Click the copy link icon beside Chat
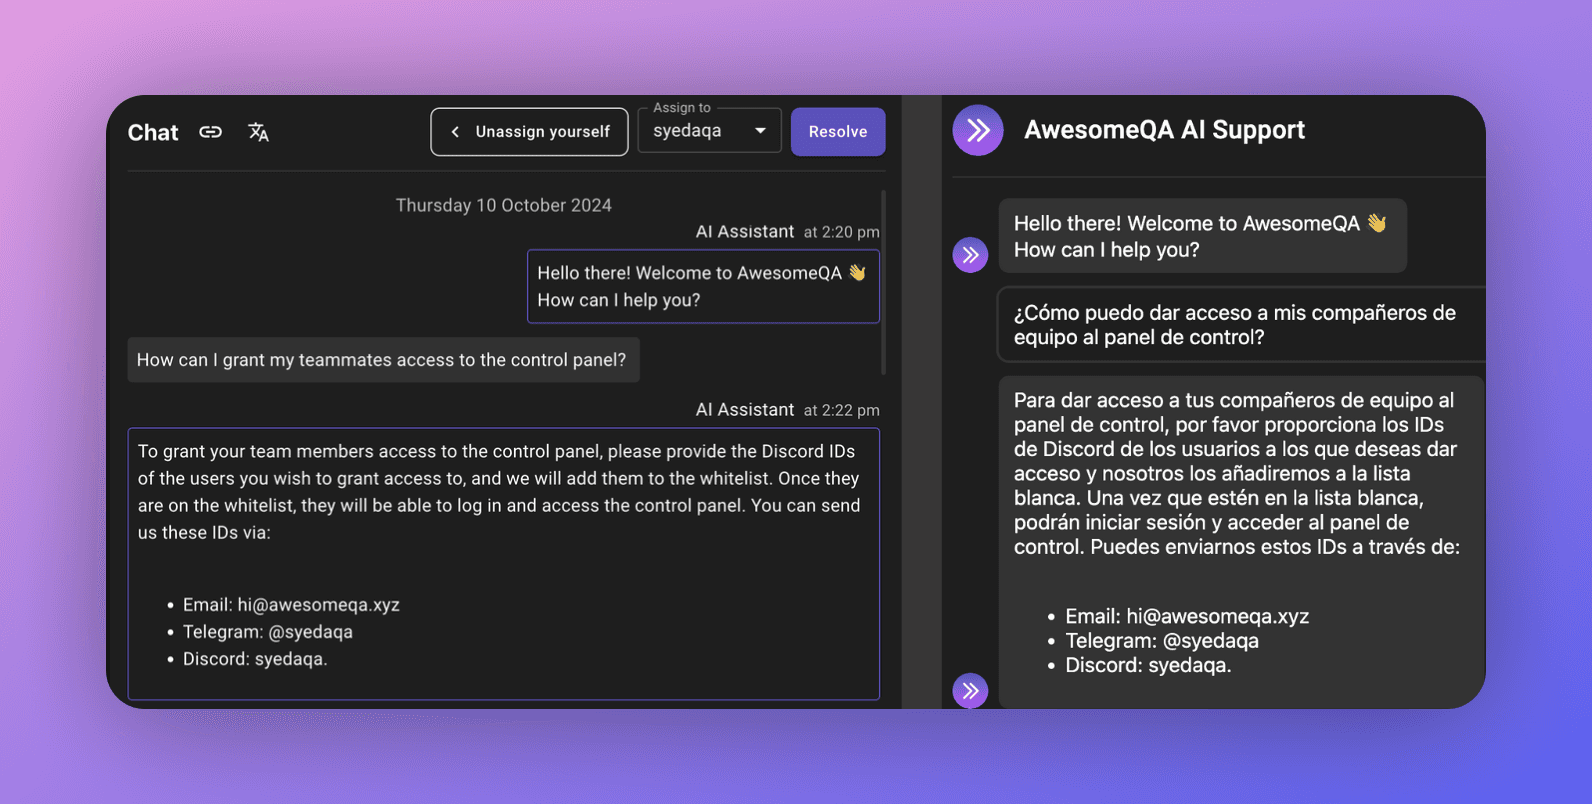The image size is (1592, 804). [210, 132]
